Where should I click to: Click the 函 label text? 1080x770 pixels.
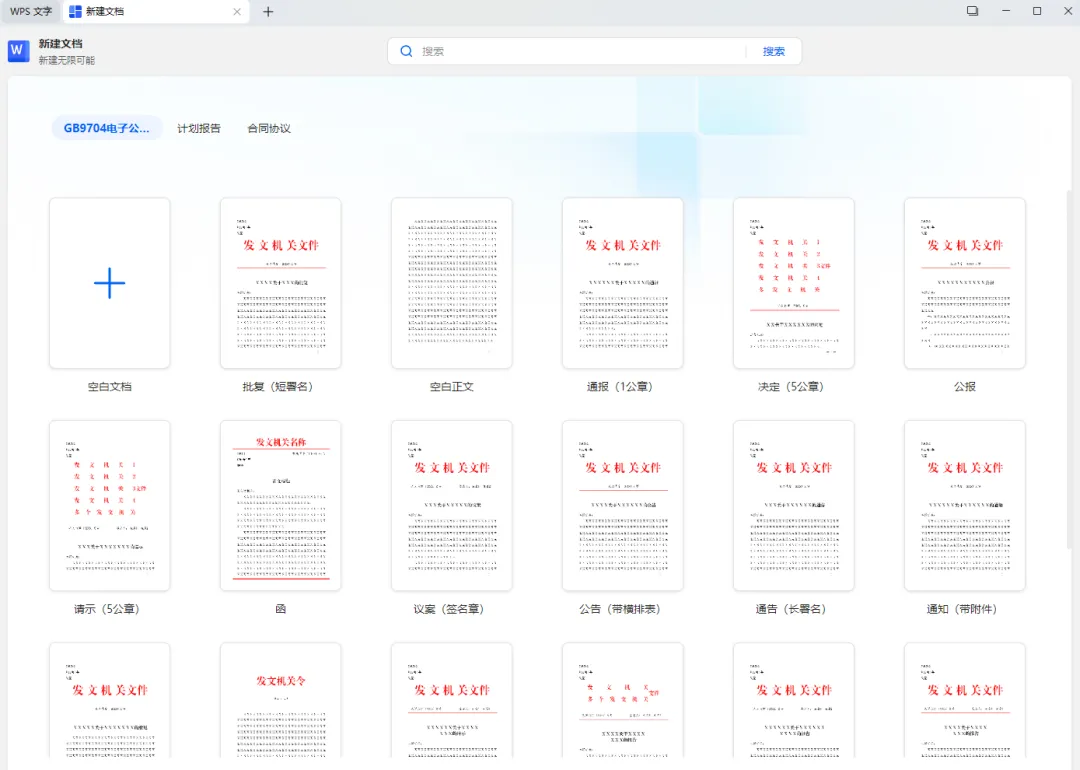[x=280, y=609]
